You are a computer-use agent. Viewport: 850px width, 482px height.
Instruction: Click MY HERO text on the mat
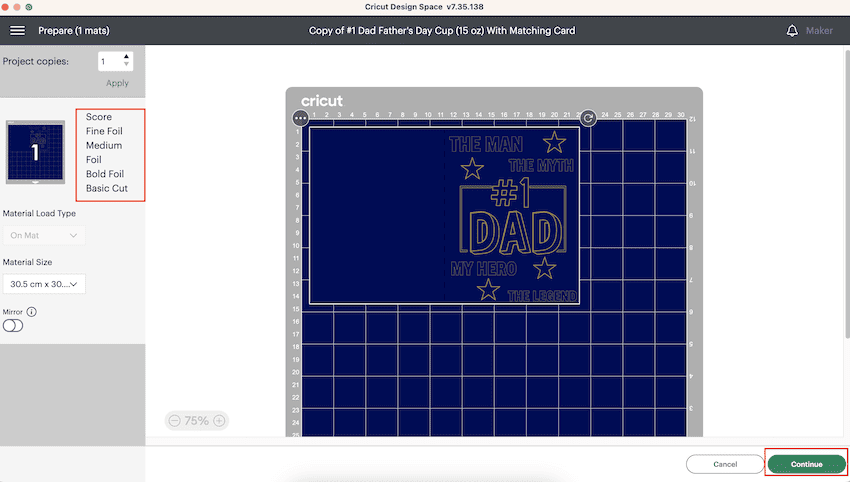click(484, 268)
